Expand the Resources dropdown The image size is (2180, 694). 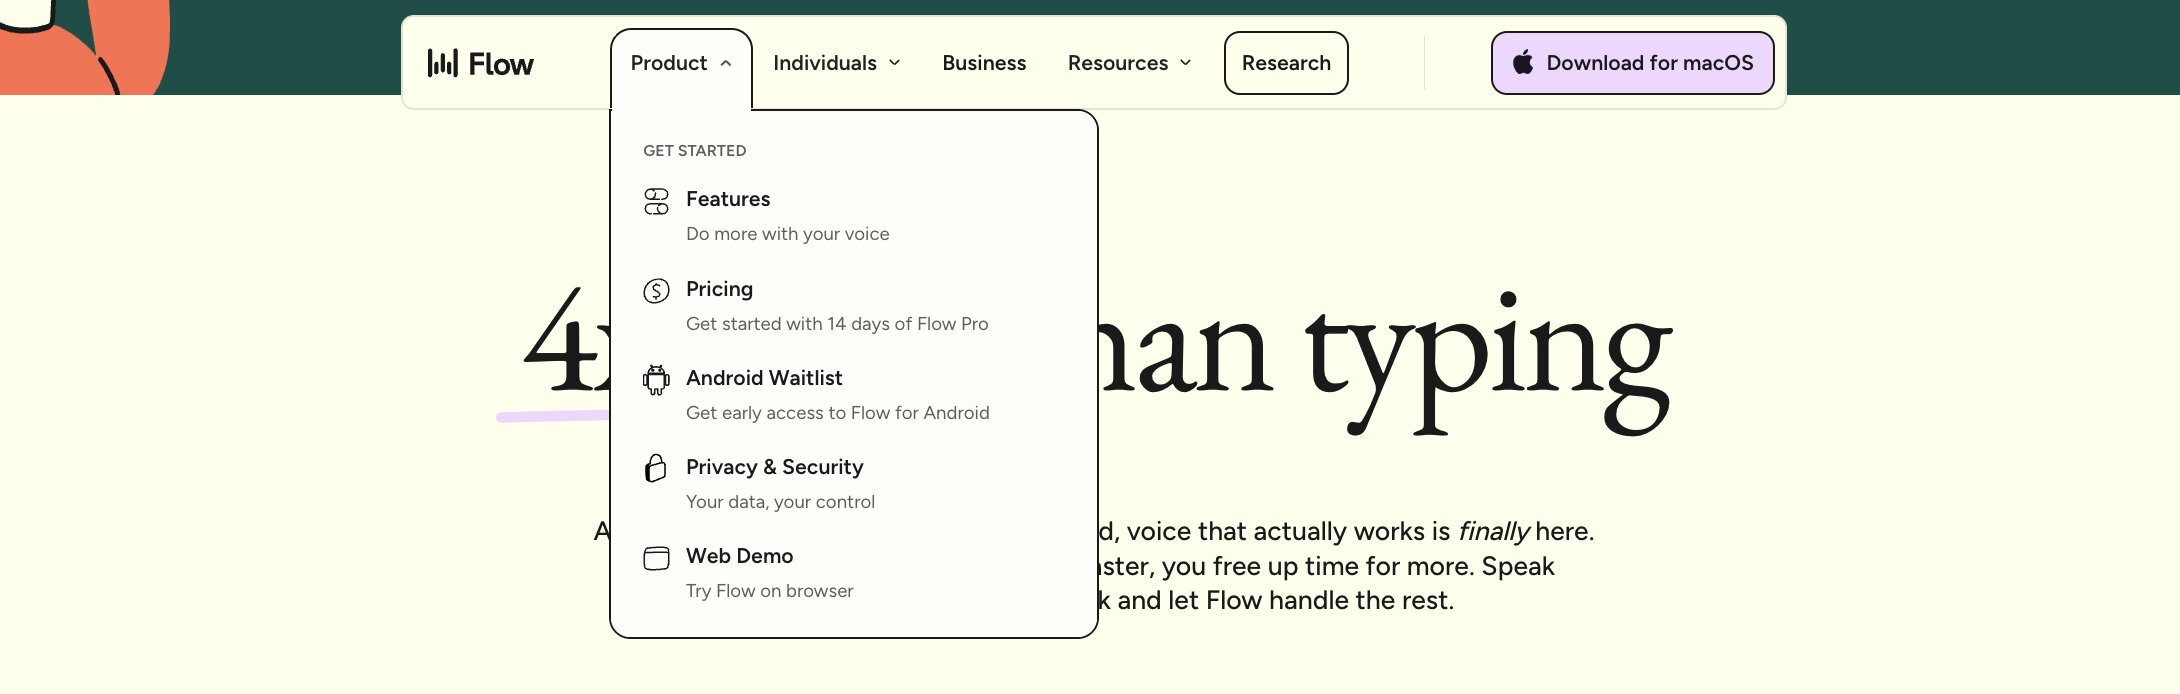(1130, 63)
